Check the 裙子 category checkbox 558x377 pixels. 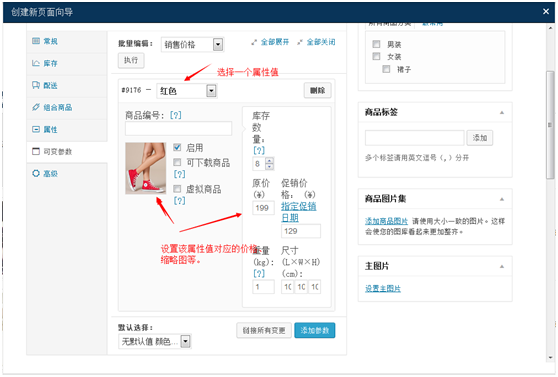pyautogui.click(x=386, y=69)
